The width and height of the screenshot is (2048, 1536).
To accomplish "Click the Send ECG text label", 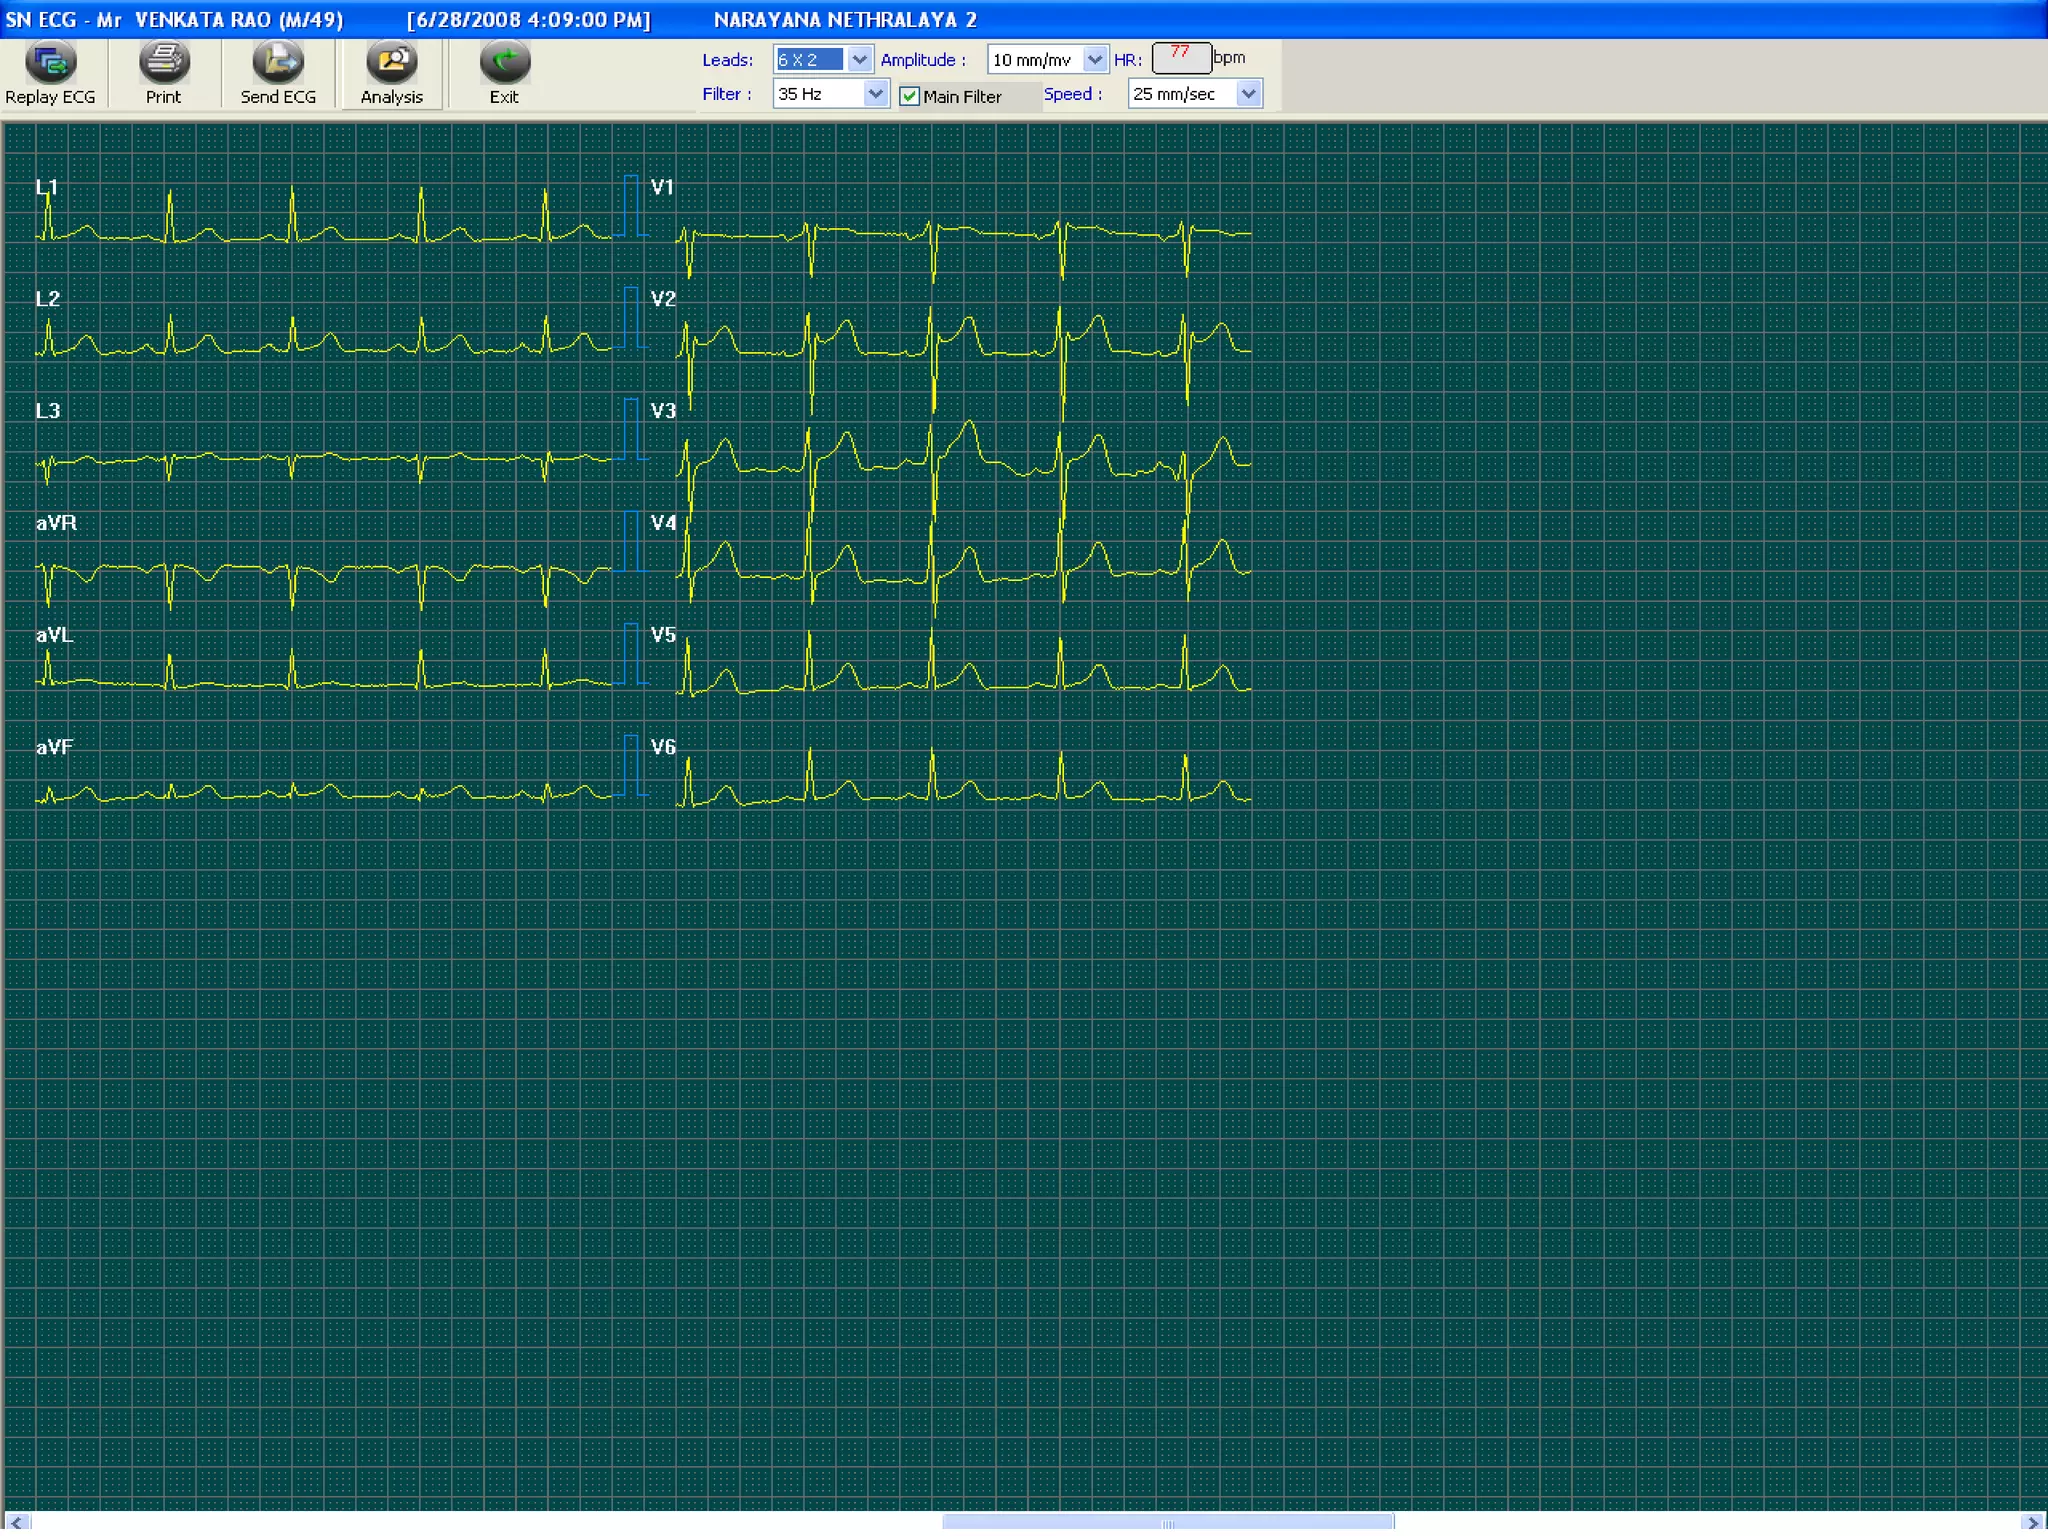I will [277, 97].
